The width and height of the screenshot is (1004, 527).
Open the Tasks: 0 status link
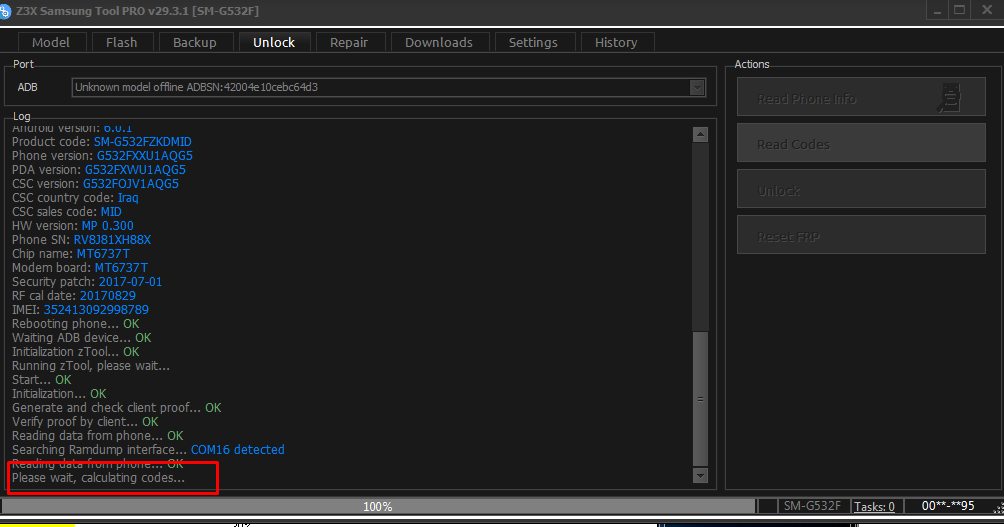click(x=874, y=507)
